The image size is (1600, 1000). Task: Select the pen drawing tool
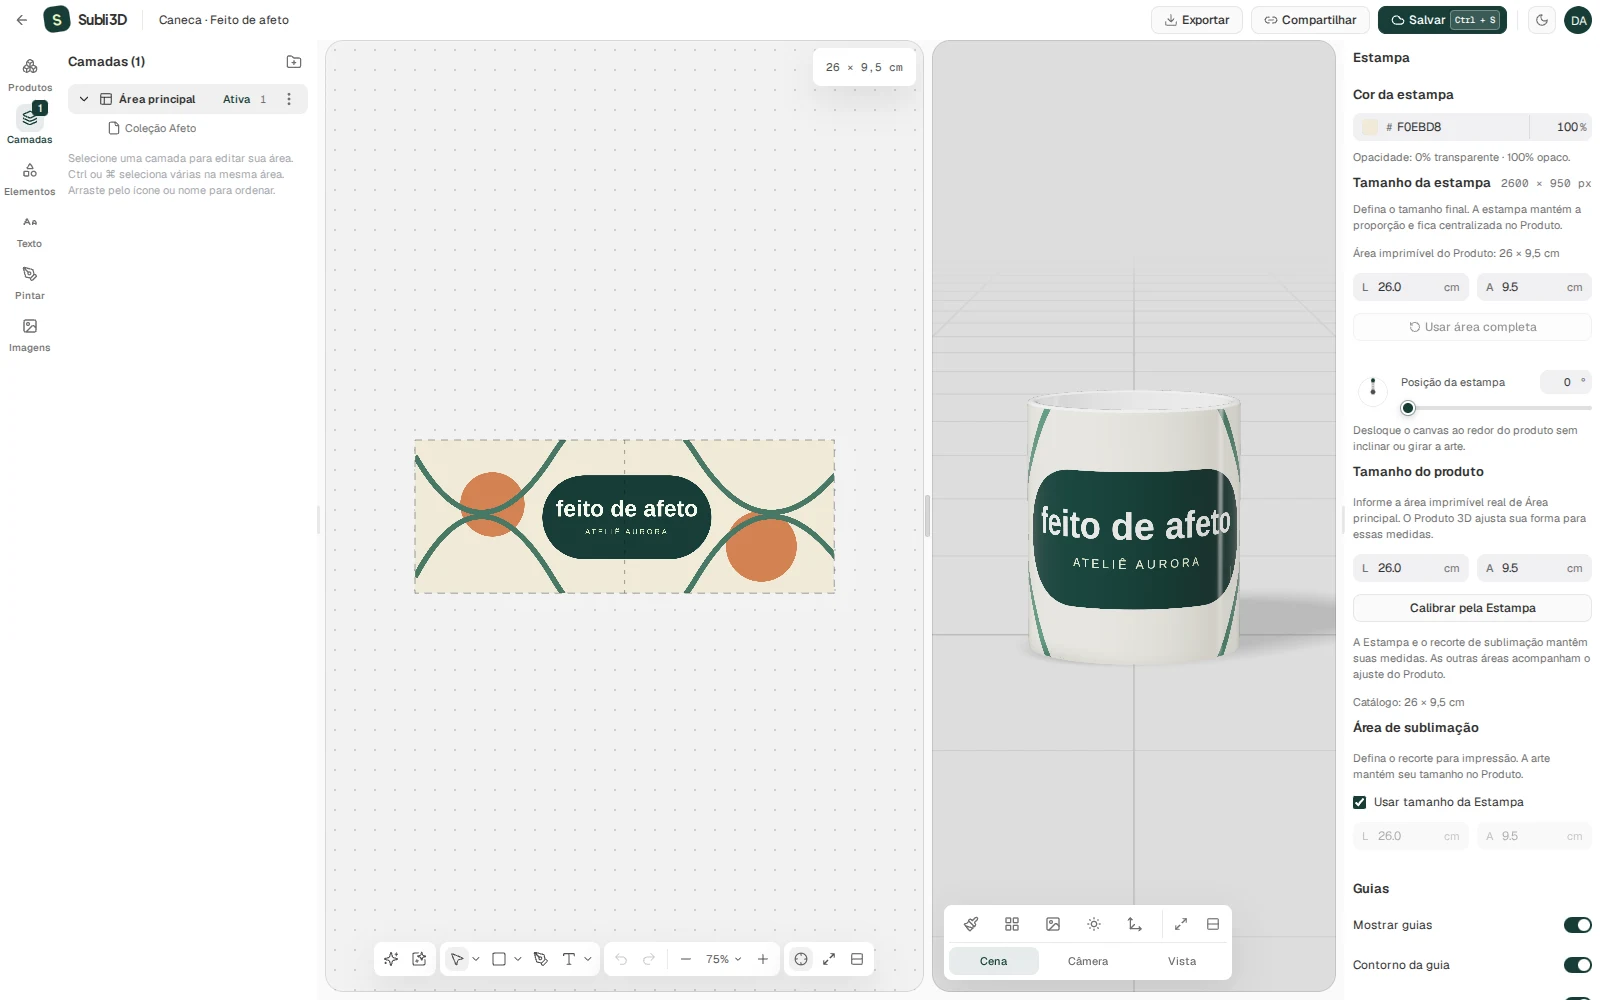coord(541,959)
